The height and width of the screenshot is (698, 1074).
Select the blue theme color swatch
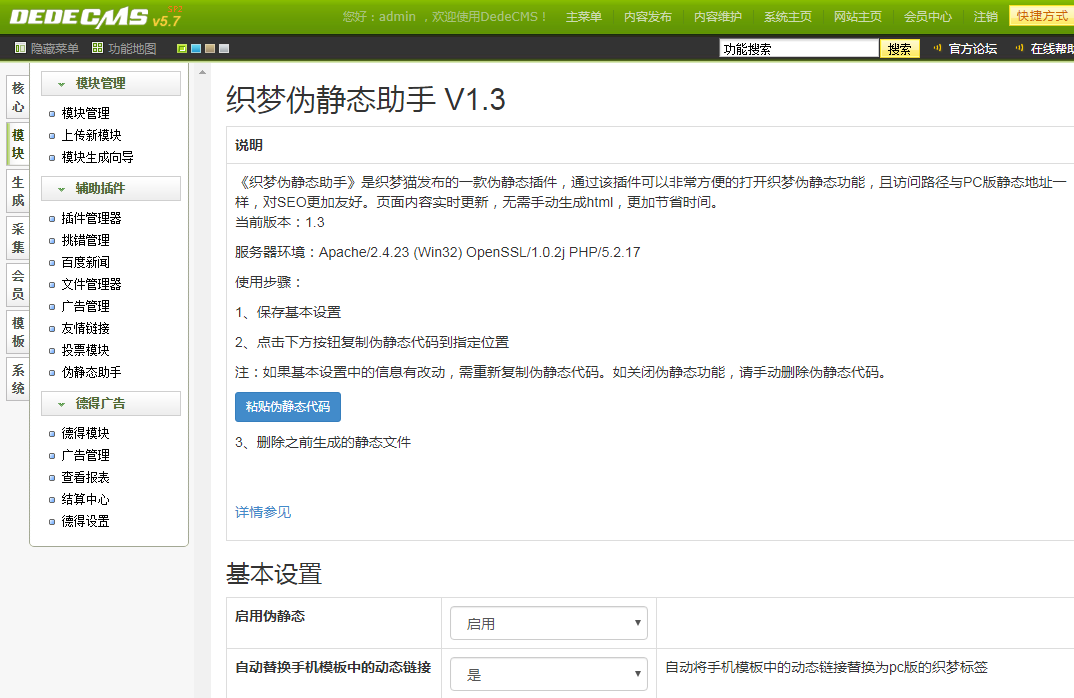click(x=196, y=49)
